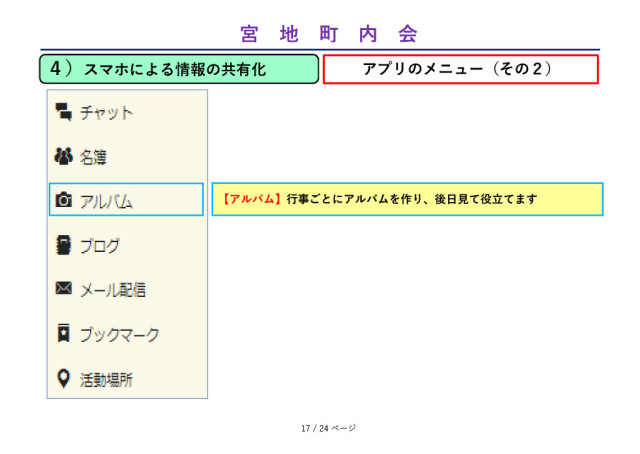This screenshot has height=454, width=640.
Task: Click the notebook icon beside ブログ
Action: coord(64,245)
